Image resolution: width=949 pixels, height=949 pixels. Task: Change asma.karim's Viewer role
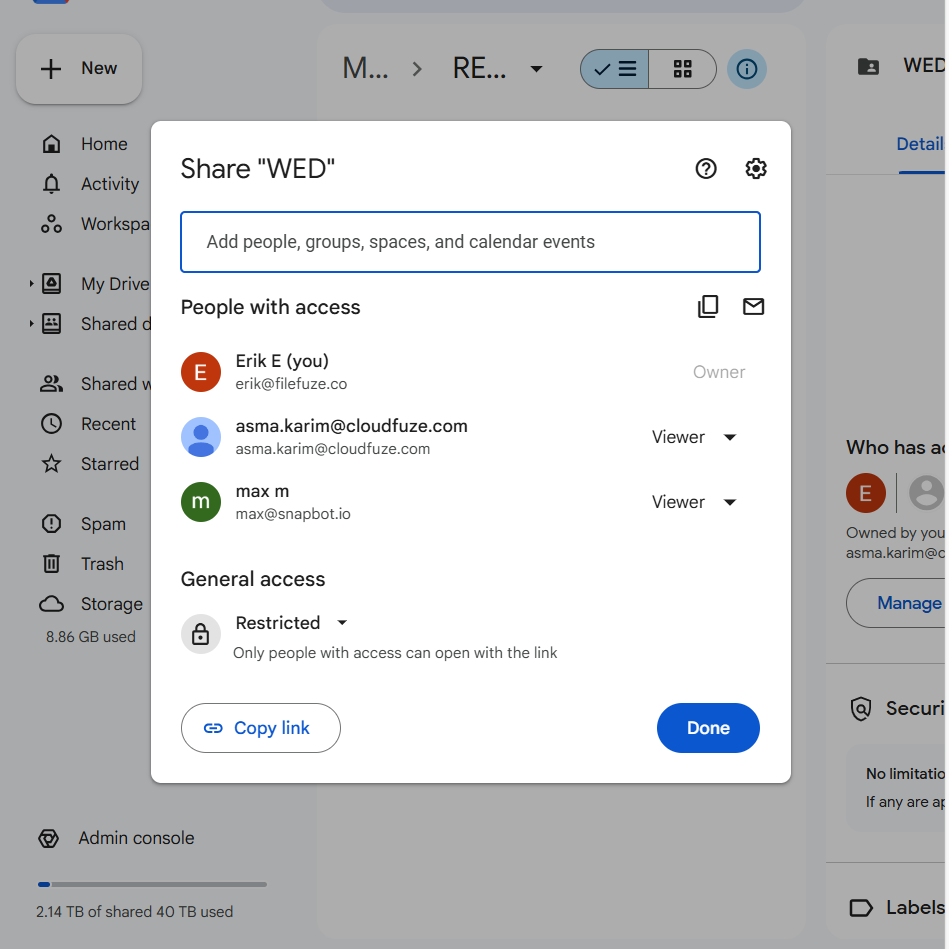(x=694, y=437)
